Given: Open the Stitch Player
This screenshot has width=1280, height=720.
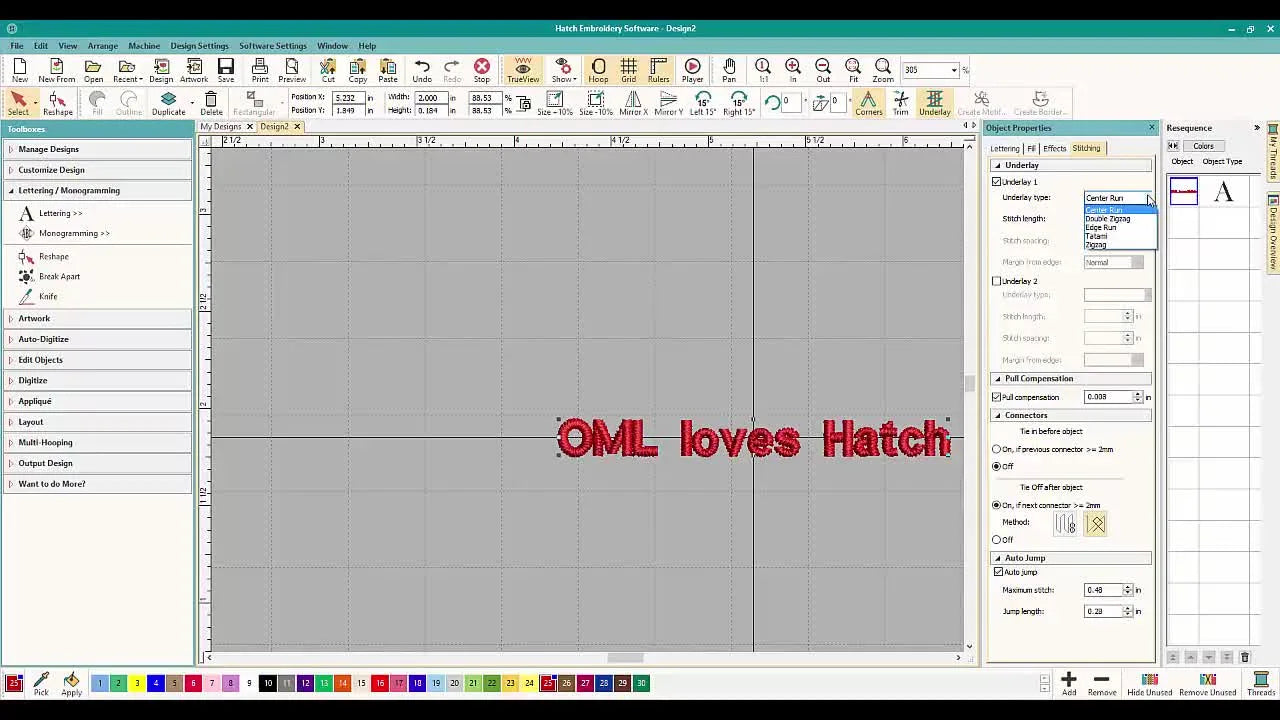Looking at the screenshot, I should 692,70.
